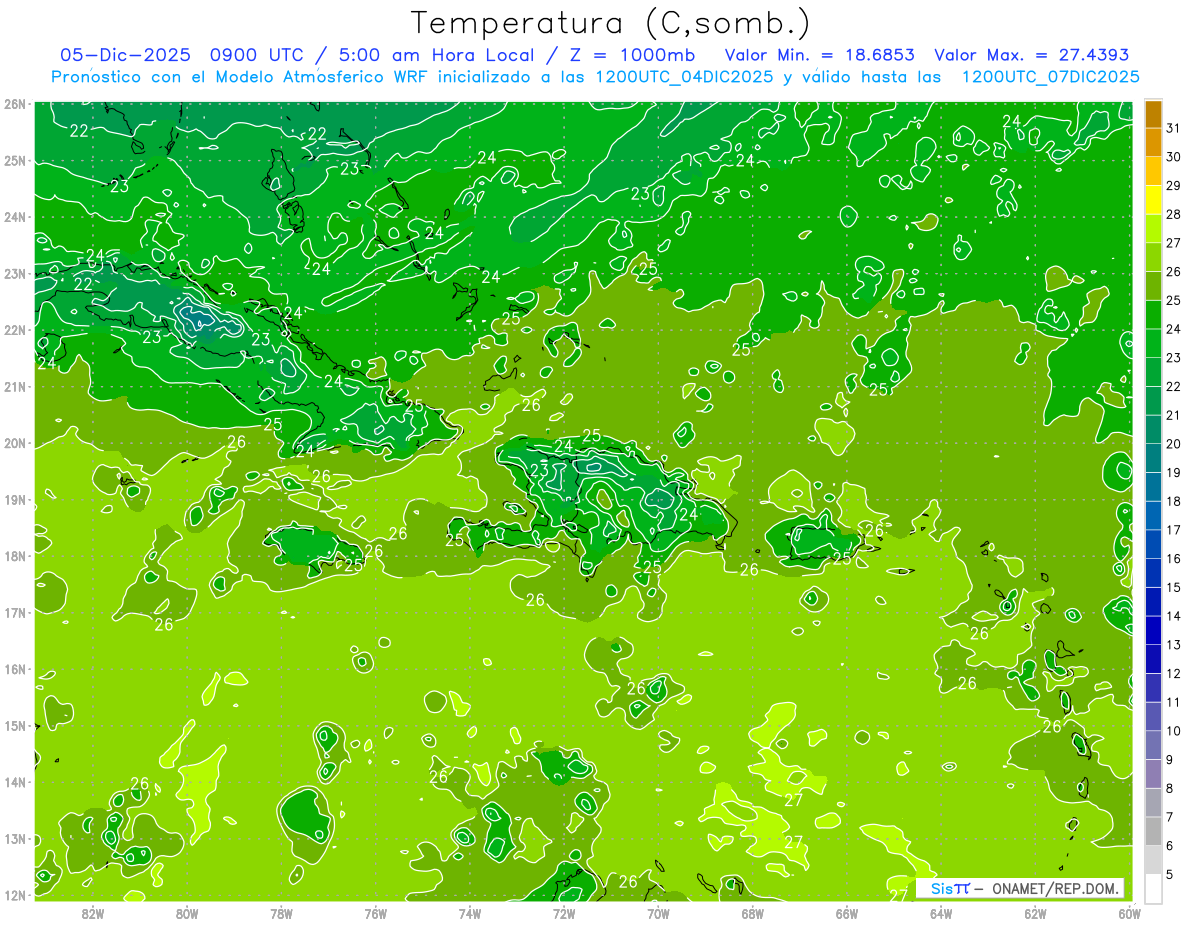Click legend scale value 10
The image size is (1200, 927).
(1174, 731)
